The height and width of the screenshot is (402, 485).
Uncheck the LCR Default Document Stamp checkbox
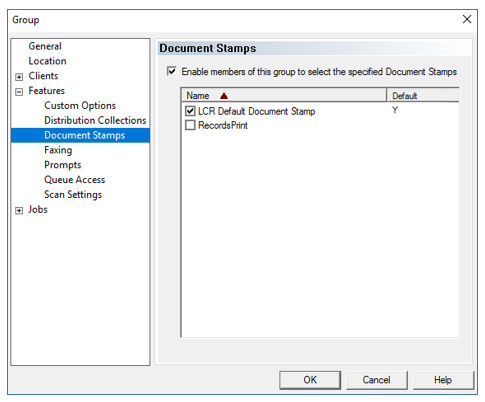(x=190, y=111)
